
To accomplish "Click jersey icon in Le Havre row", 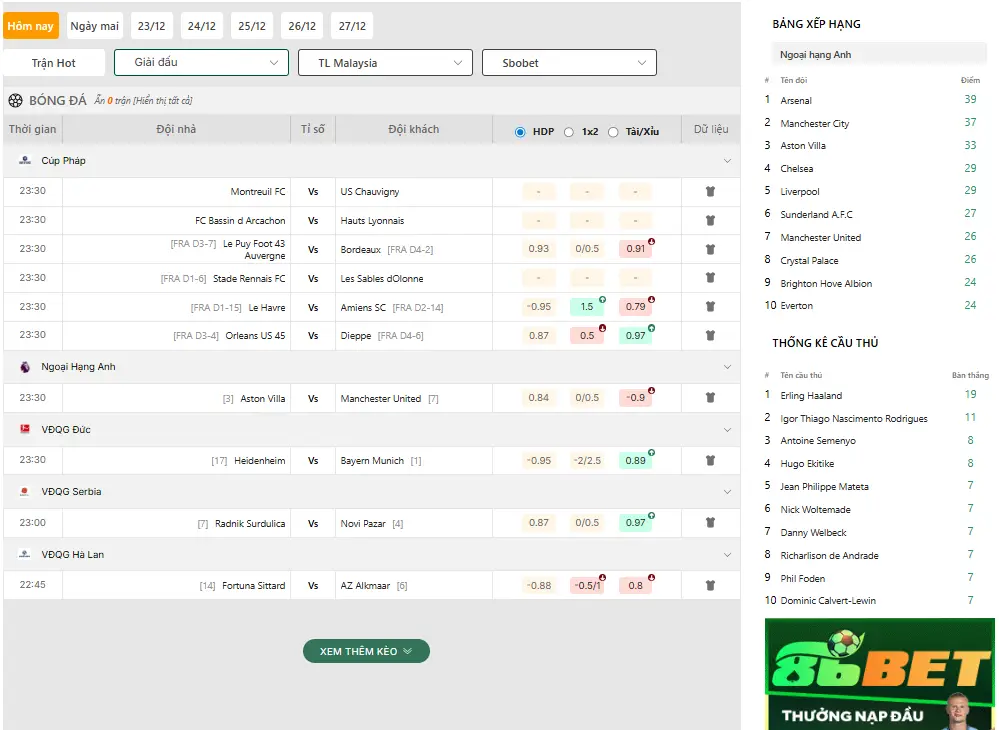I will pyautogui.click(x=710, y=308).
